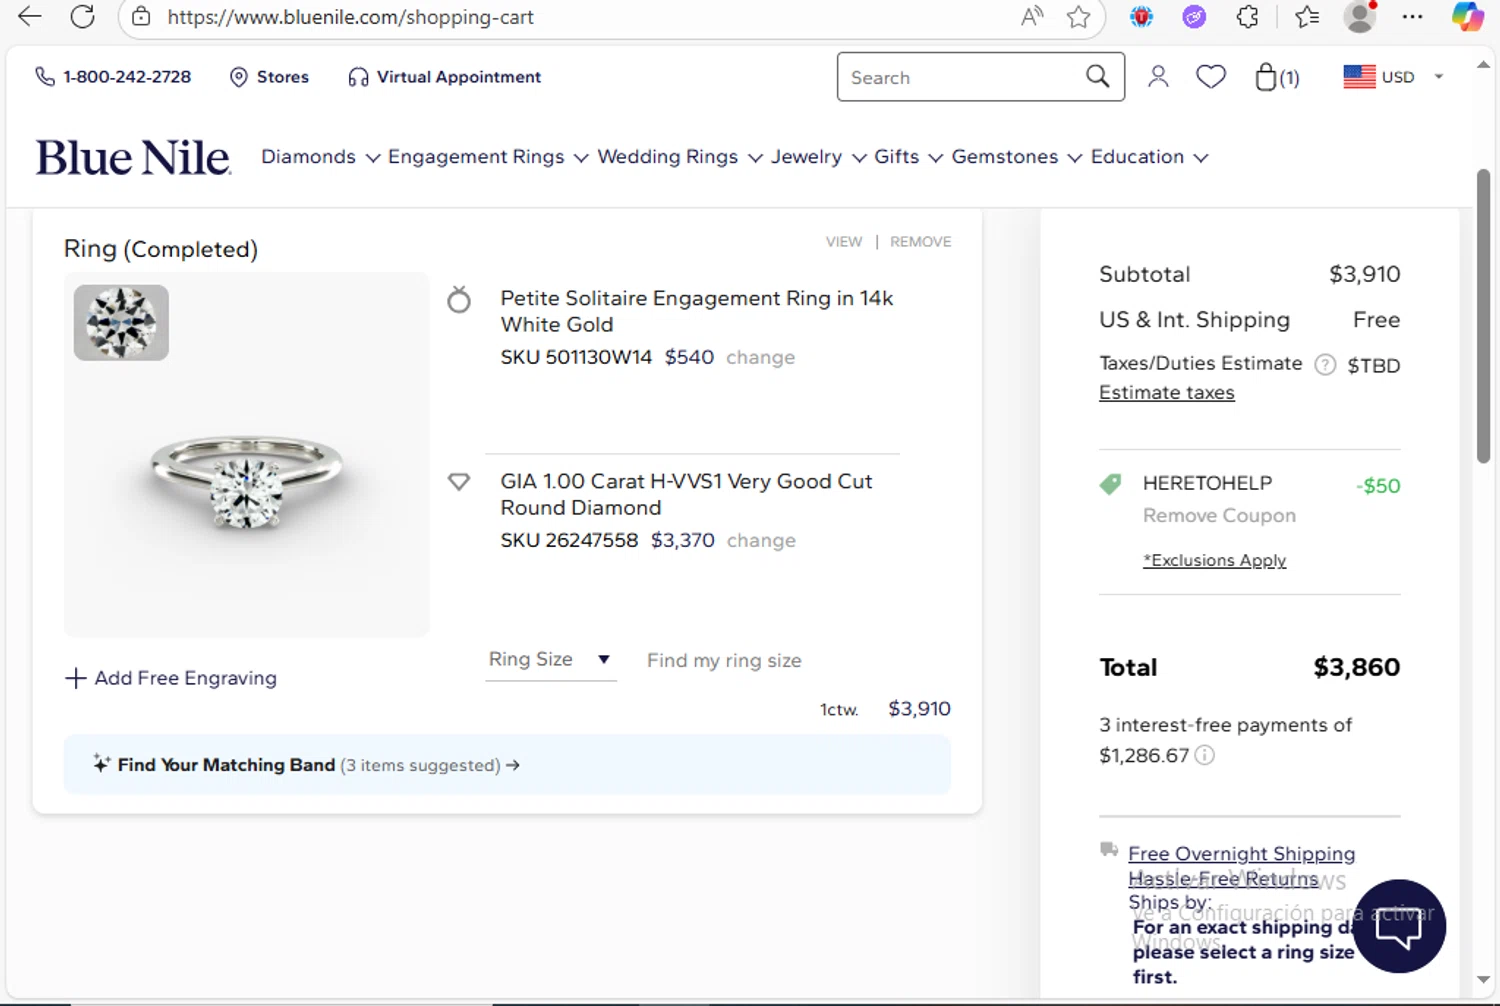This screenshot has width=1500, height=1006.
Task: Open the live chat bubble button
Action: point(1399,927)
